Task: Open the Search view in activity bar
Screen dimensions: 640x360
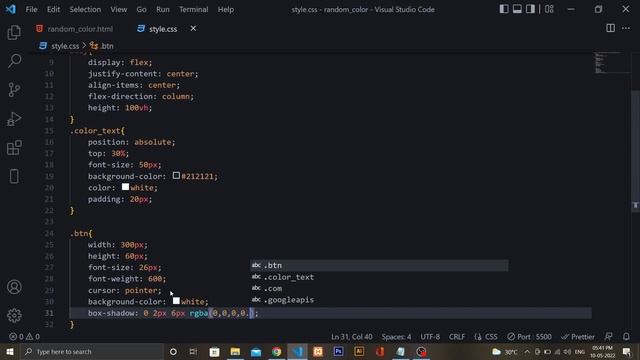Action: (14, 61)
